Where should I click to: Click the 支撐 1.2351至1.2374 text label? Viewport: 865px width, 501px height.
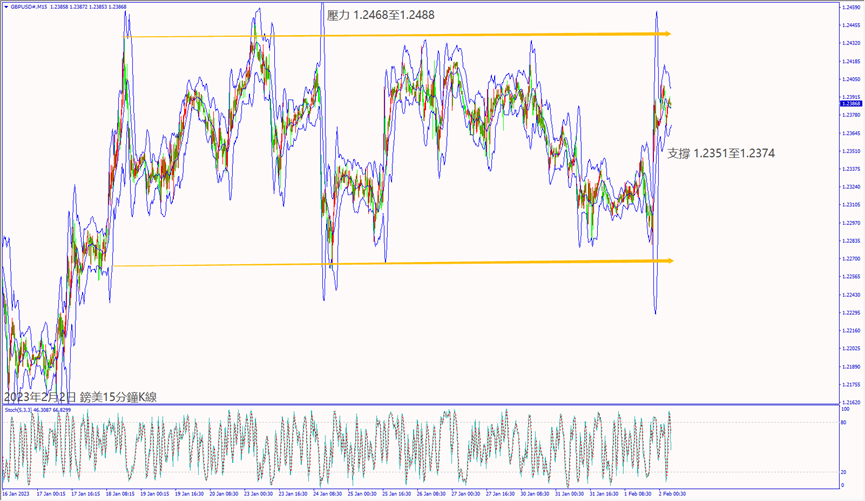pyautogui.click(x=720, y=153)
